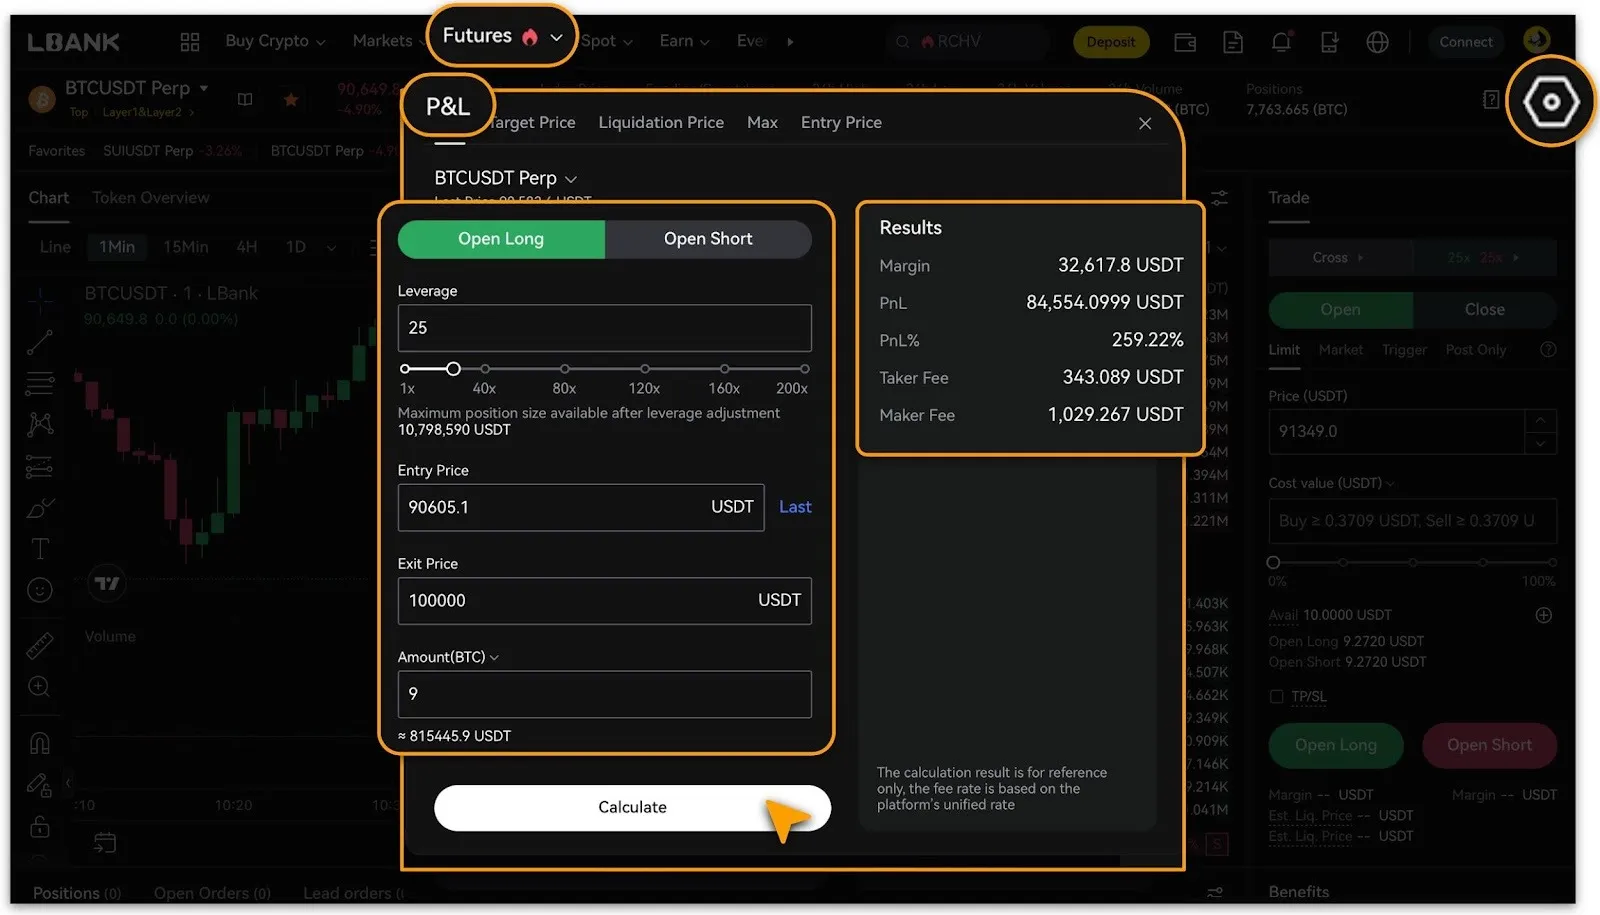Switch to Open Short in calculator
The height and width of the screenshot is (915, 1600).
708,239
